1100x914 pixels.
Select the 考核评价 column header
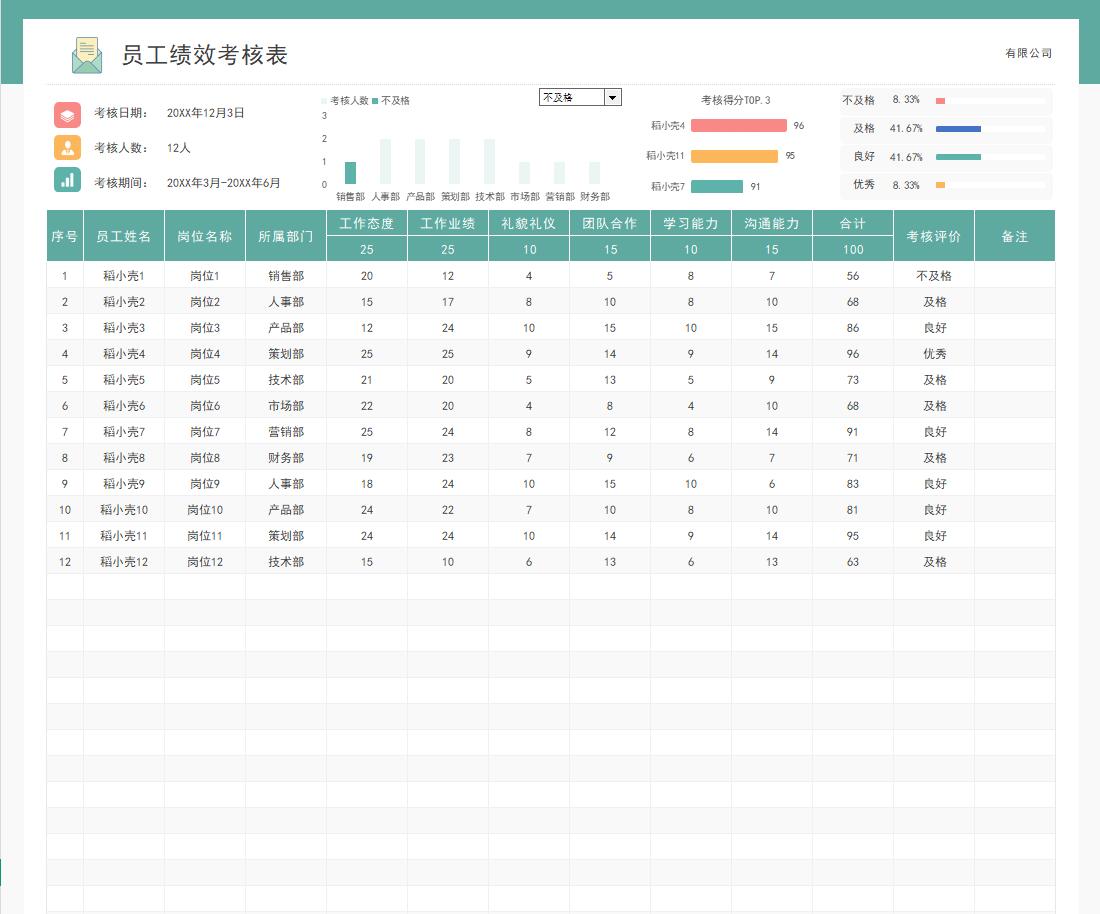[x=933, y=237]
